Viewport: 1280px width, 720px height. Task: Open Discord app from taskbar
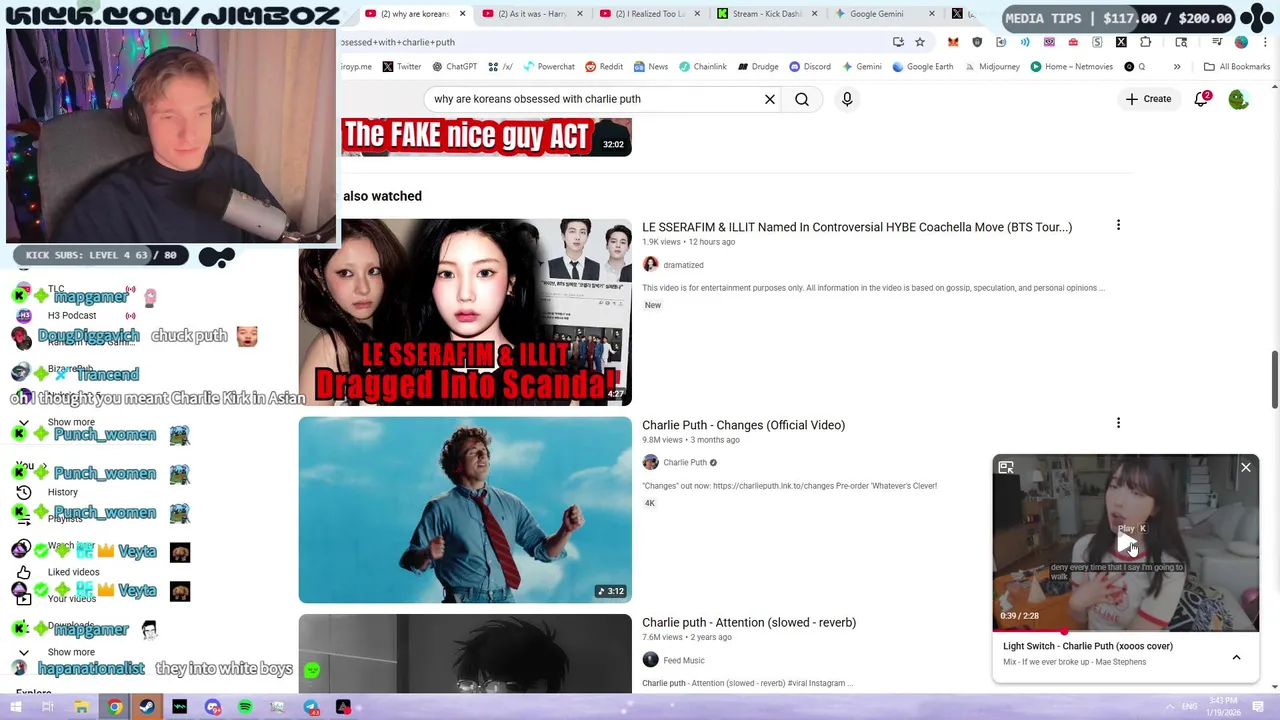(x=213, y=707)
